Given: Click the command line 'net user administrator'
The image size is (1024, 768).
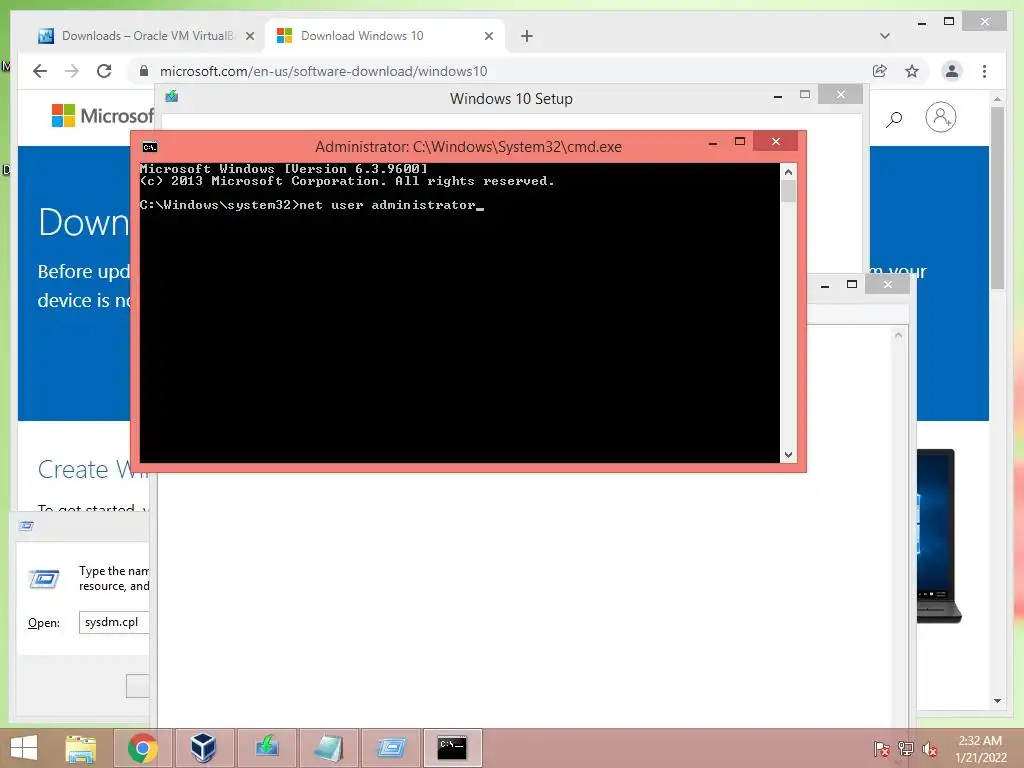Looking at the screenshot, I should (387, 205).
